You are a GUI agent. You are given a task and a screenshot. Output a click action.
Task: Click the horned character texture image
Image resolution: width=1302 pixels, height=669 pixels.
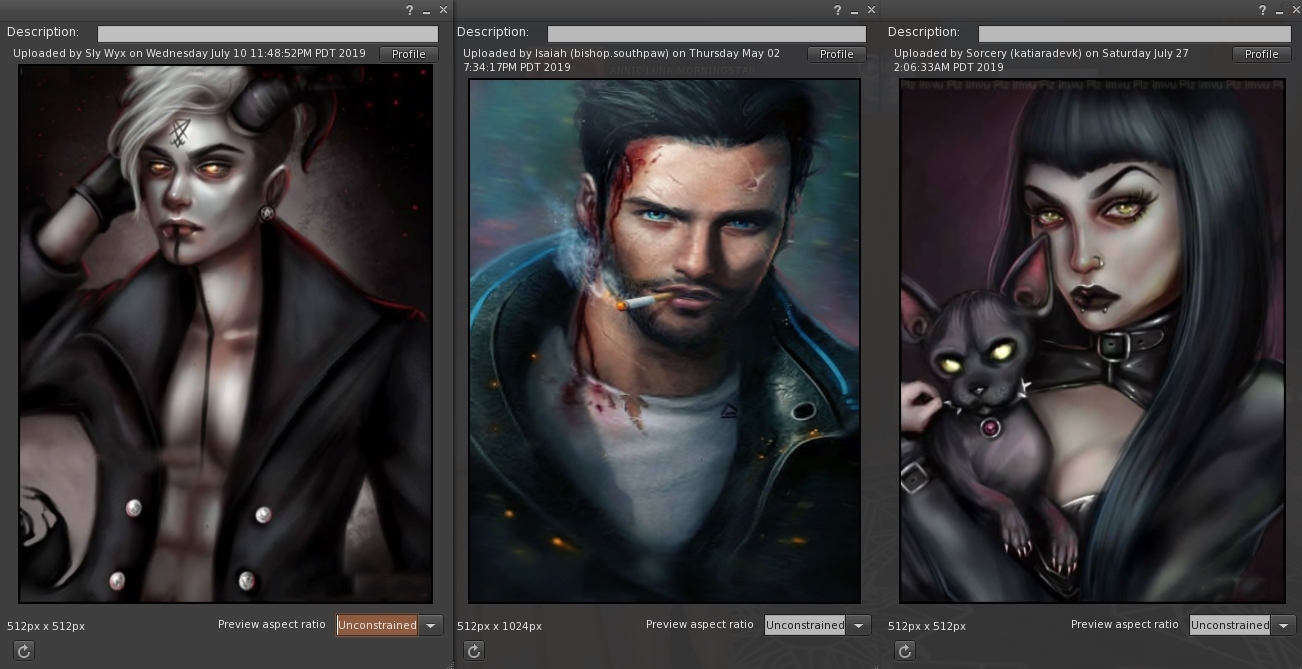pyautogui.click(x=226, y=334)
